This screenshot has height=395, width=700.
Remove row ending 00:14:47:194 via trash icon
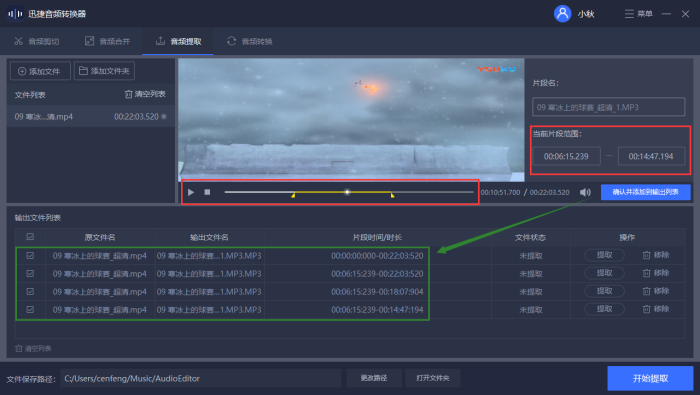tap(646, 309)
